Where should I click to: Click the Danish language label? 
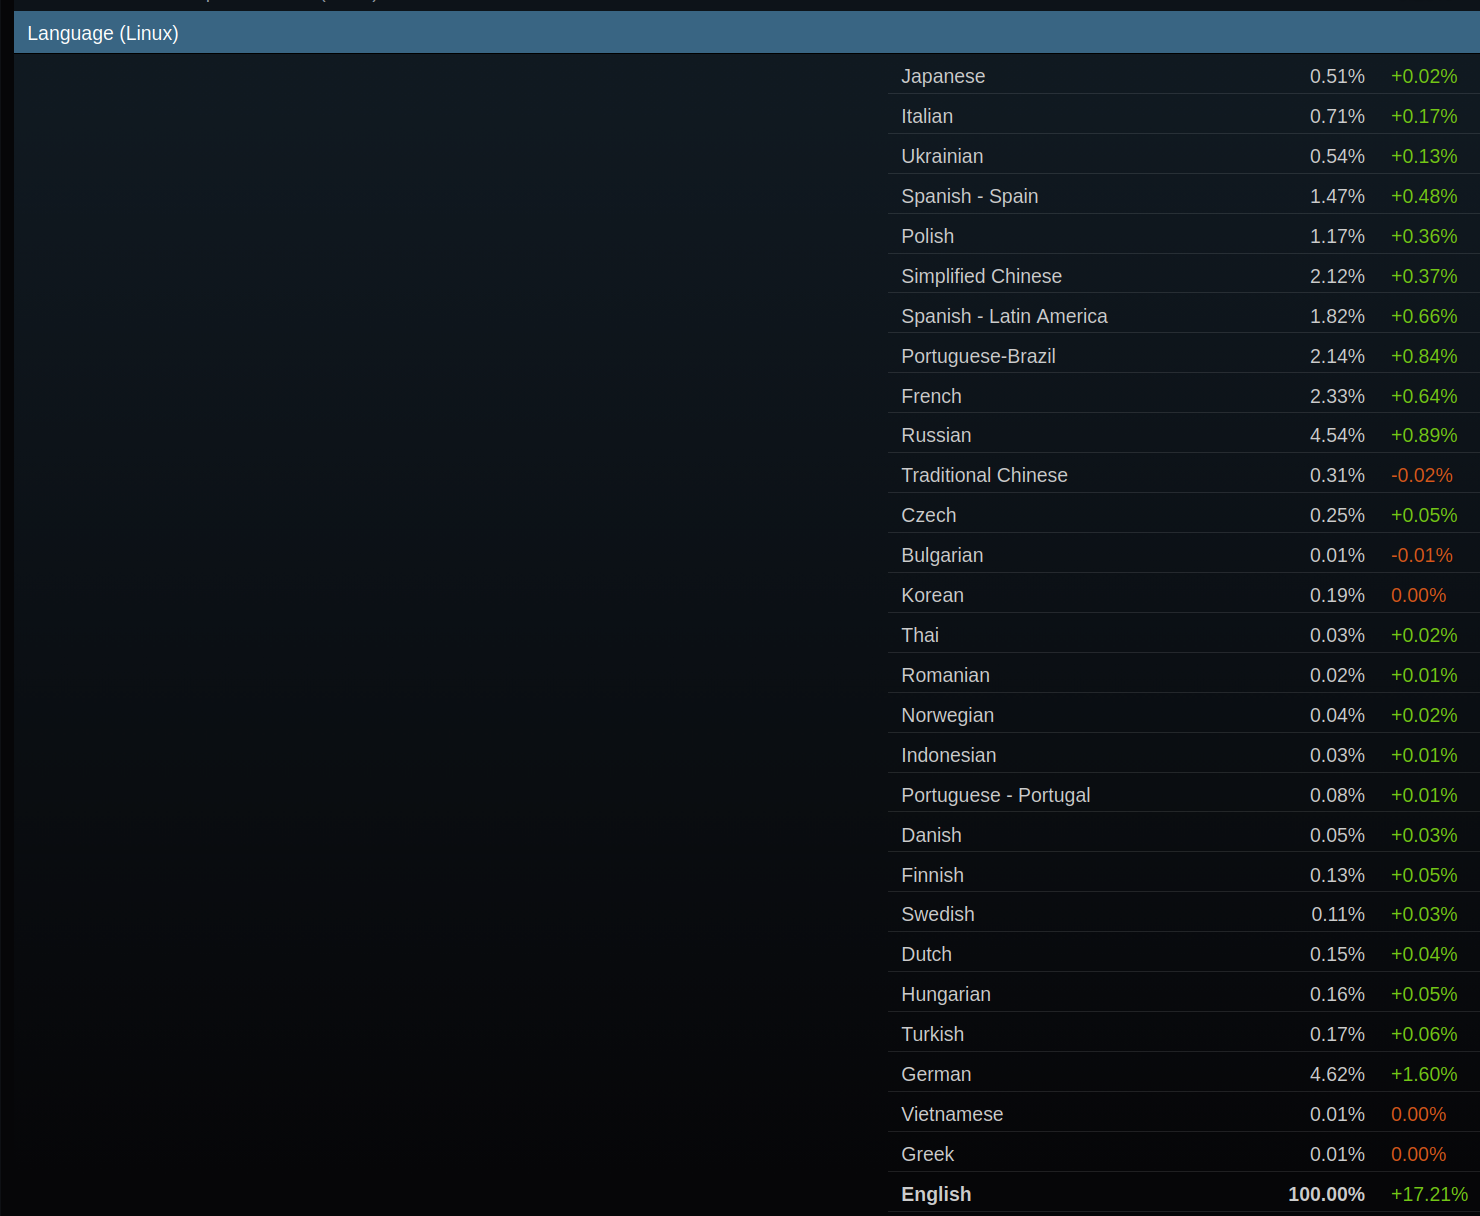932,835
